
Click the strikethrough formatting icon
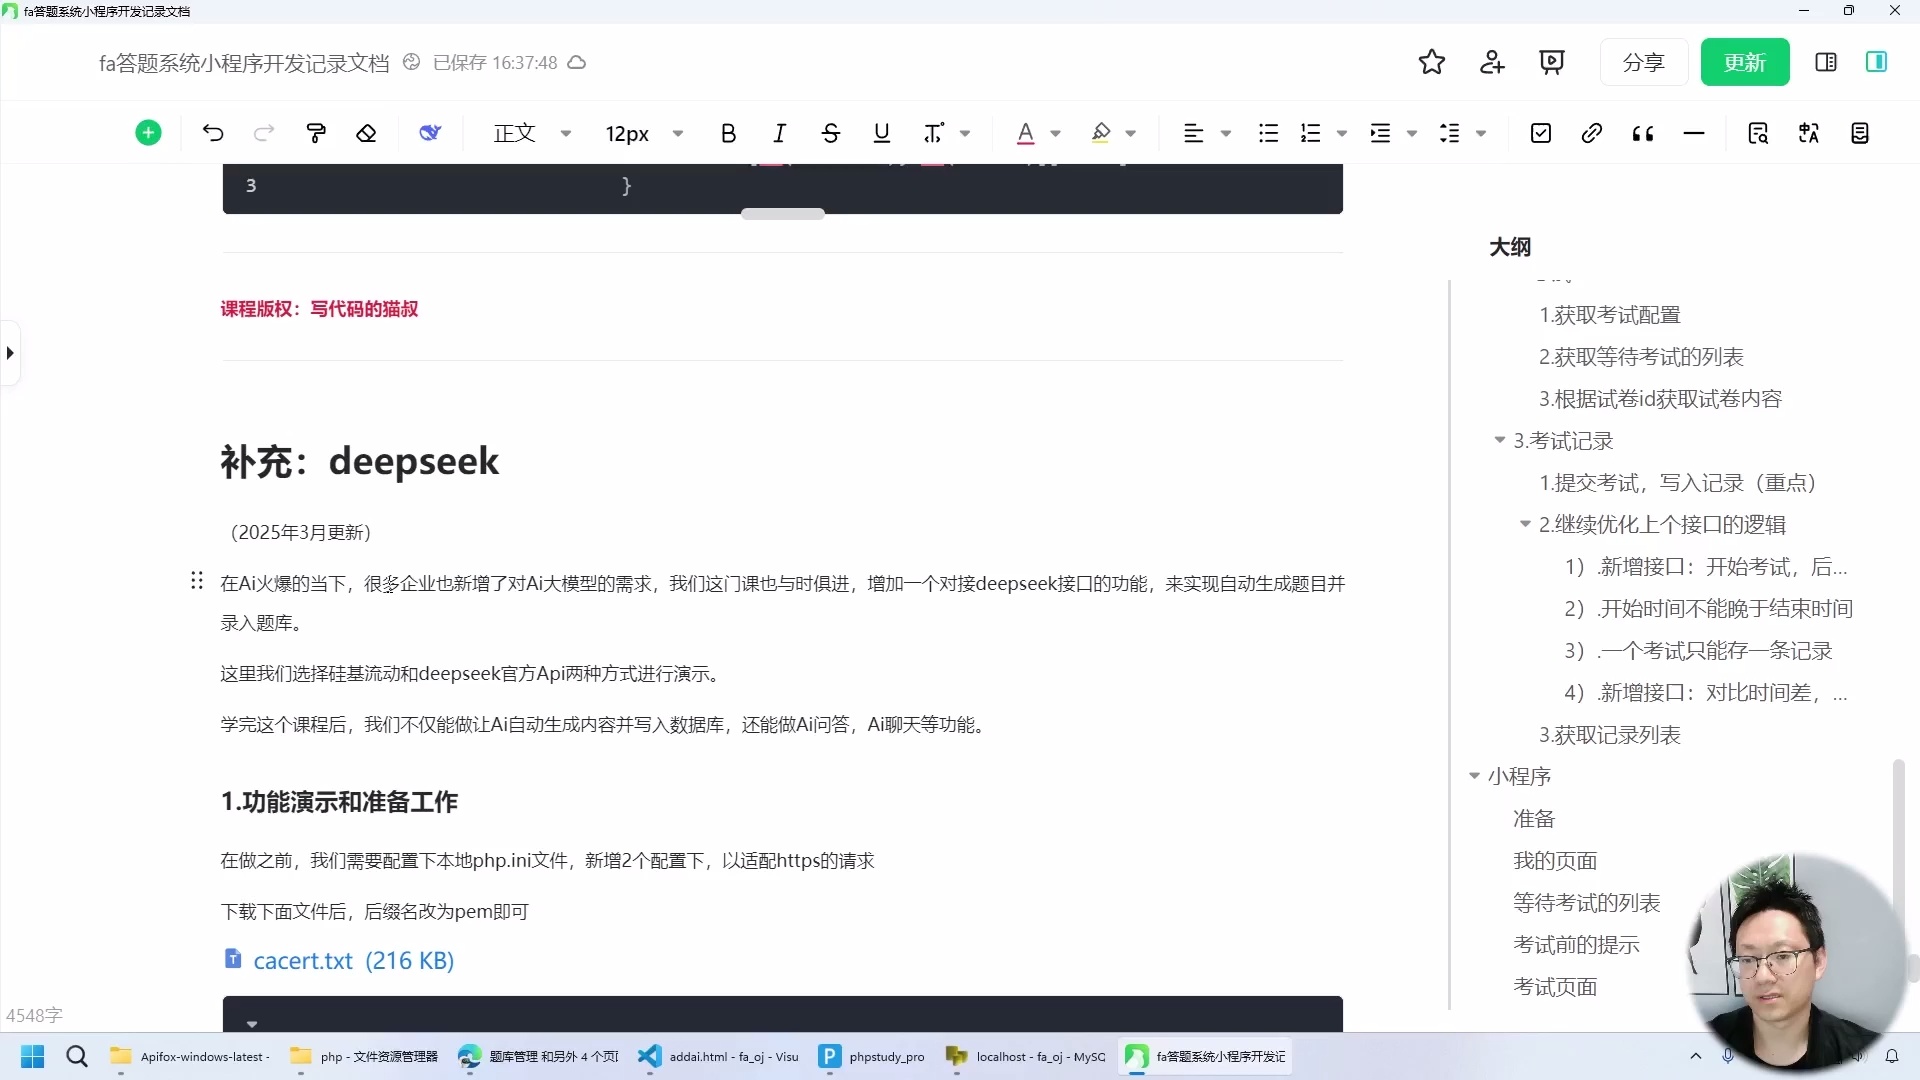coord(830,133)
